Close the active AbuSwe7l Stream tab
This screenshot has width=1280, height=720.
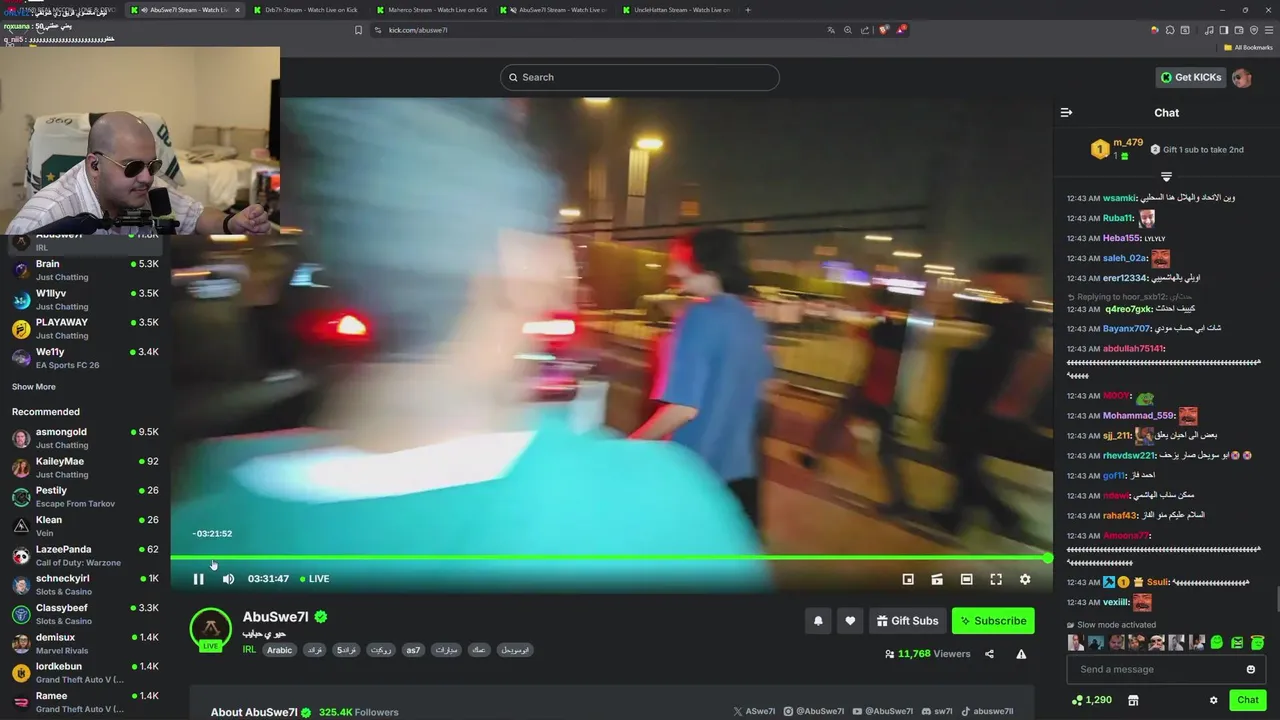coord(237,10)
